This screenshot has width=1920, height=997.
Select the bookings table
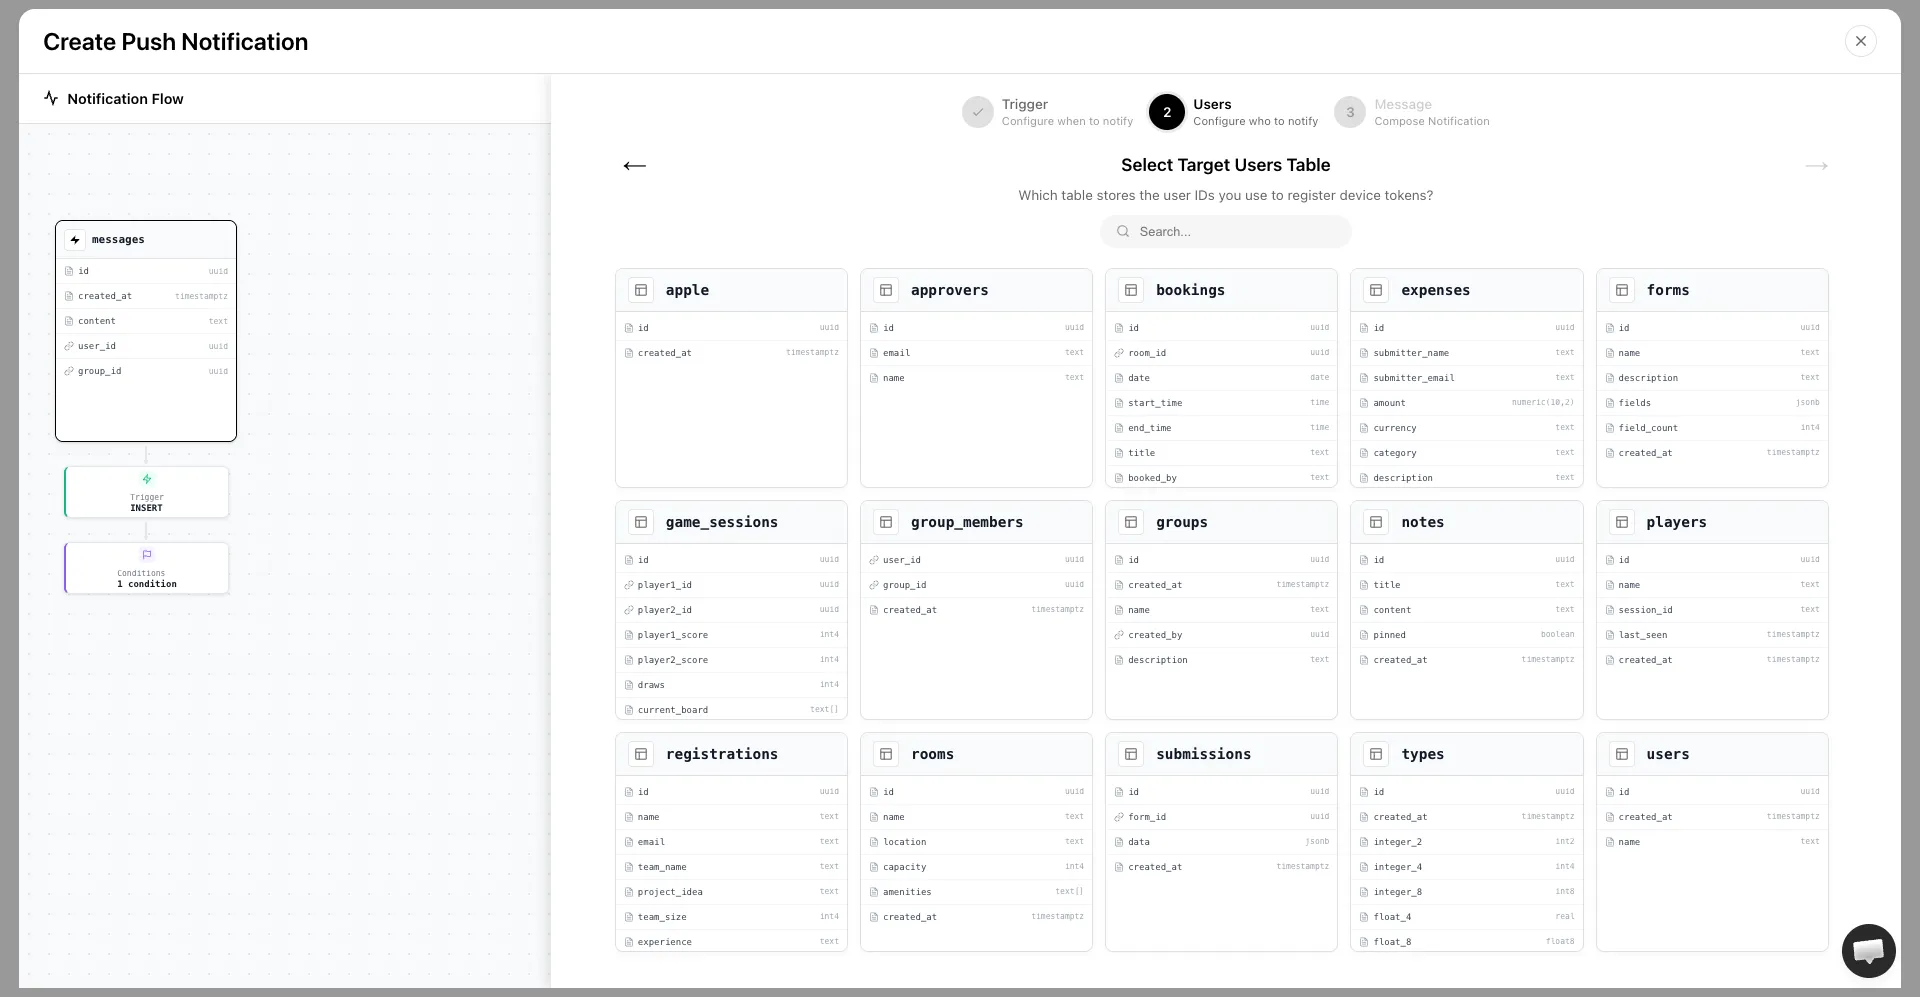click(1221, 290)
